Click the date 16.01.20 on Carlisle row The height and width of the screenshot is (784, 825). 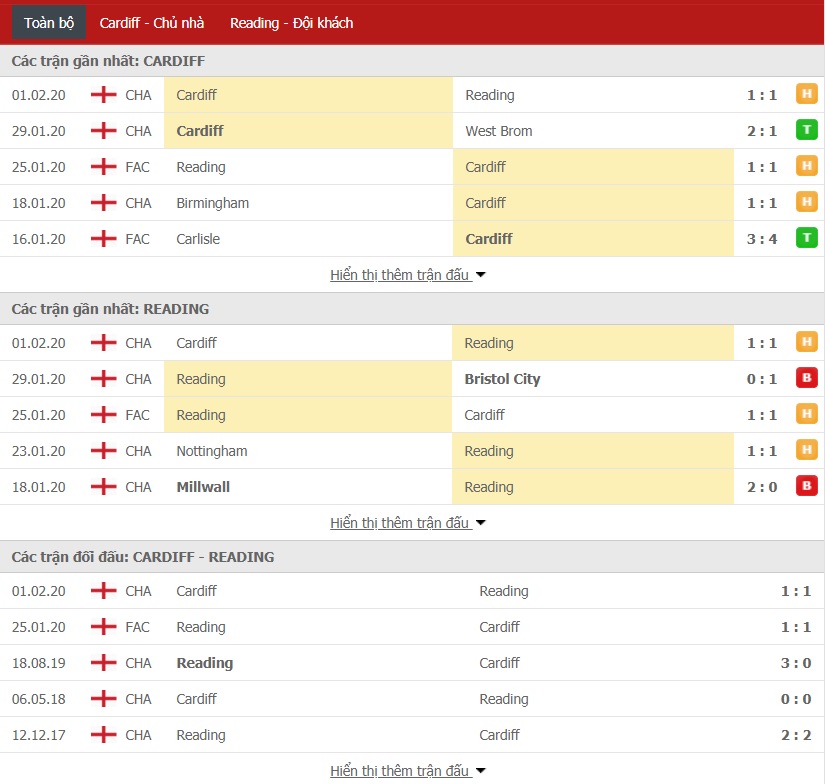38,239
